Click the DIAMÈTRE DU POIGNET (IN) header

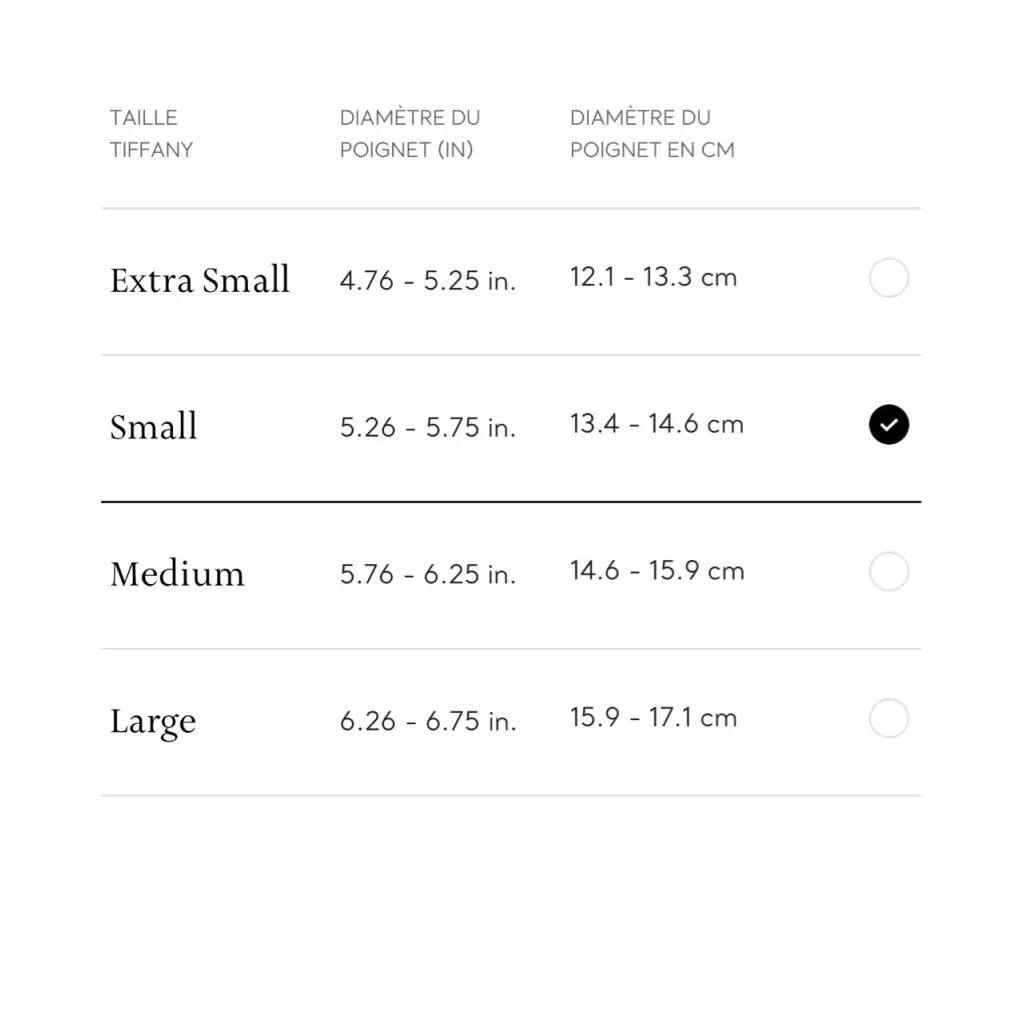(x=410, y=134)
